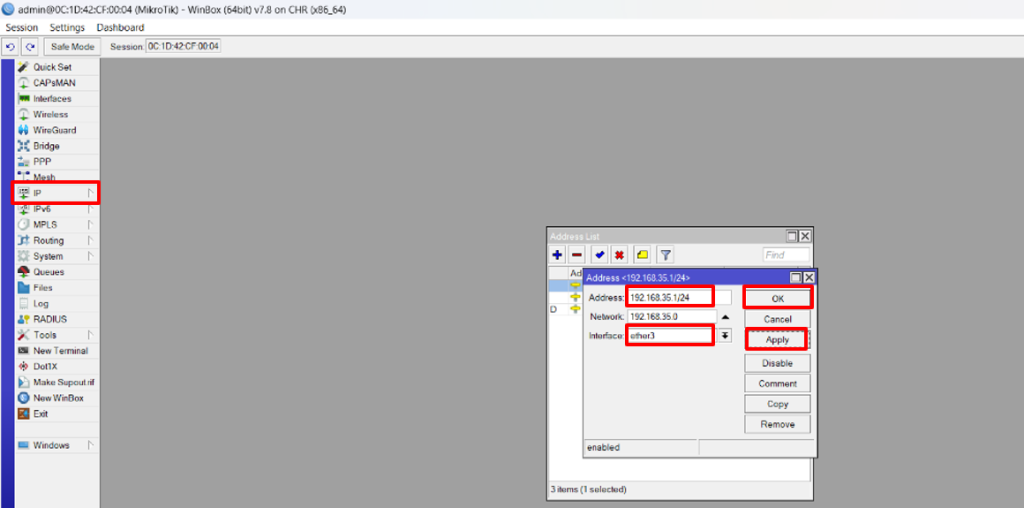Click OK in the Address dialog

coord(777,298)
